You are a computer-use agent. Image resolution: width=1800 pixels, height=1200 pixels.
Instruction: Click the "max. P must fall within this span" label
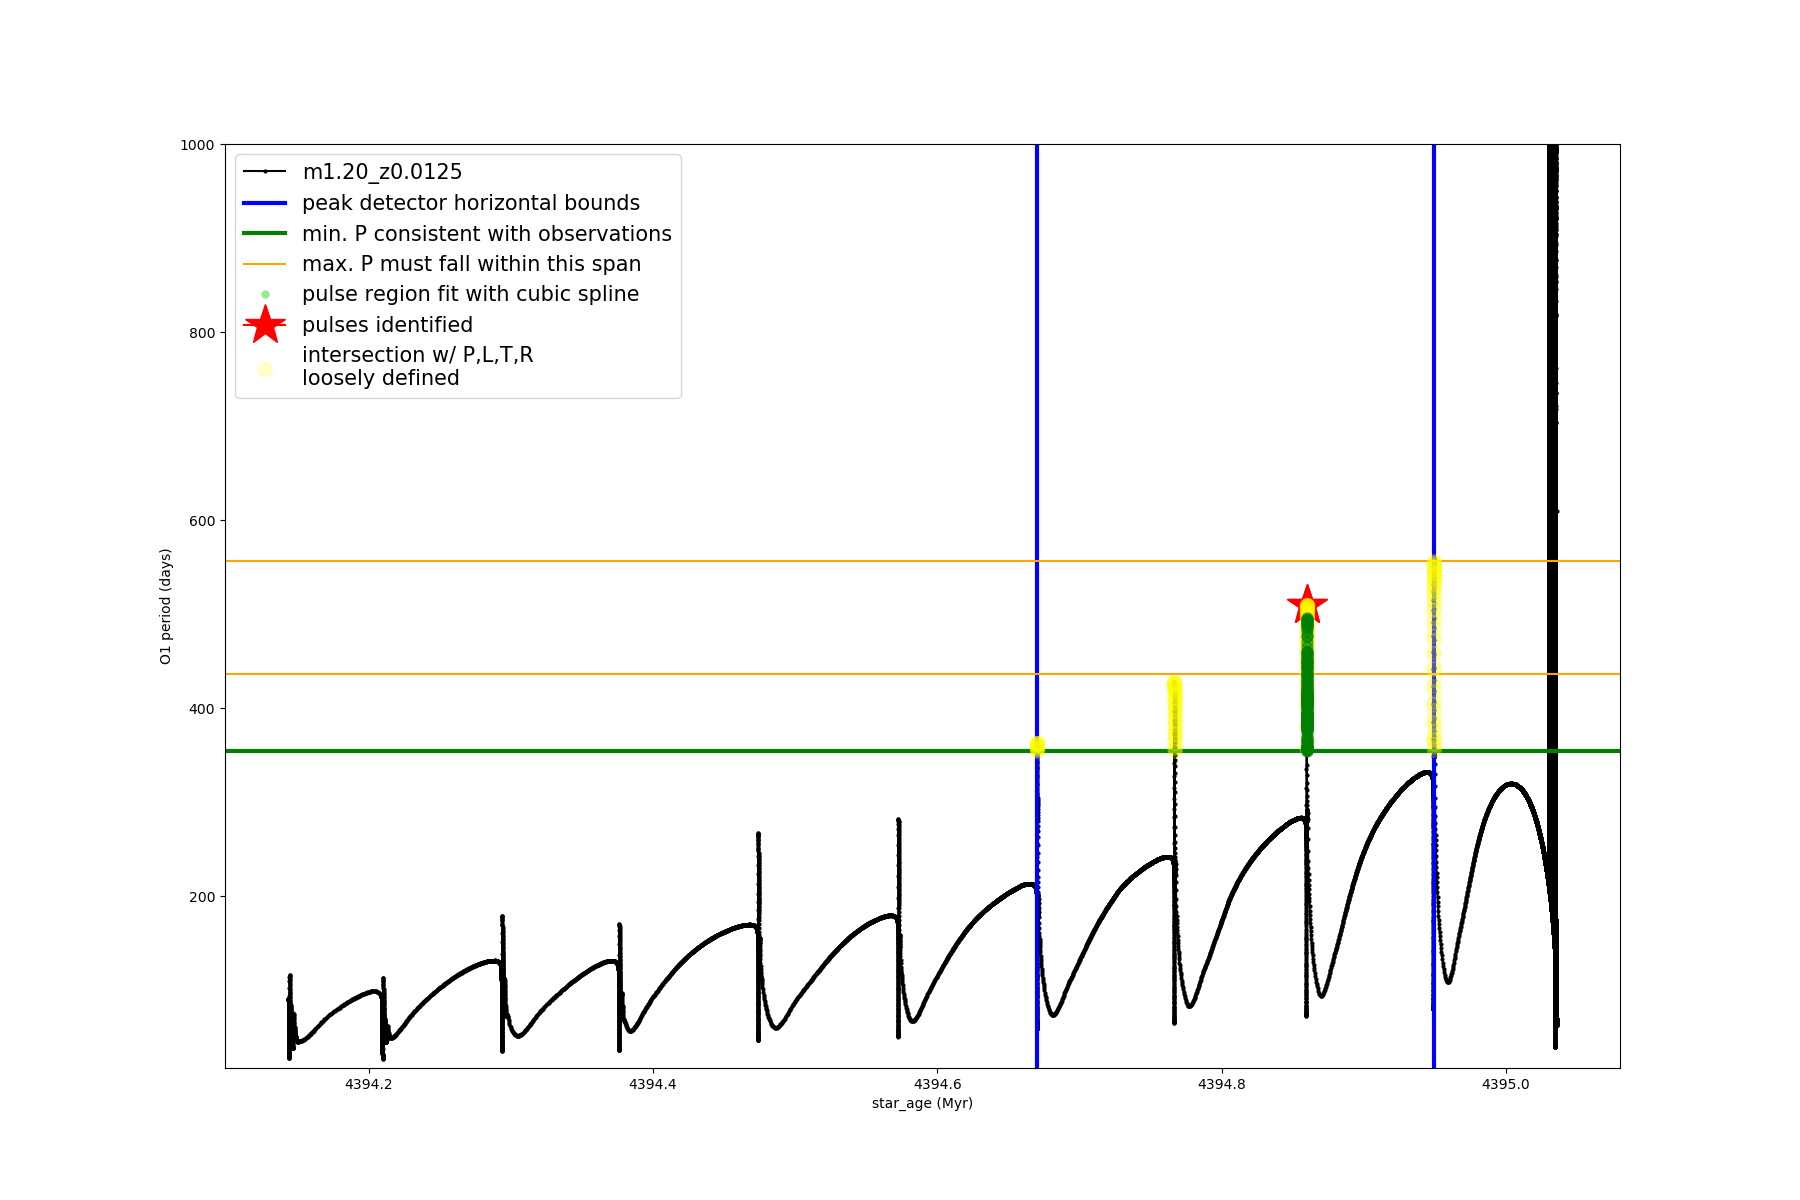pyautogui.click(x=471, y=264)
